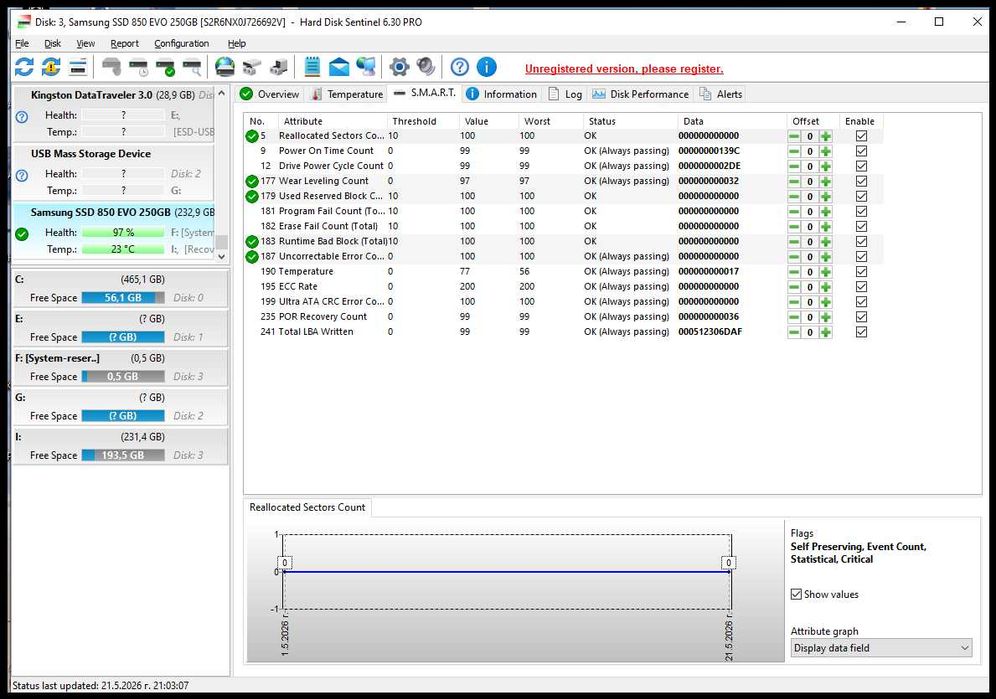996x699 pixels.
Task: Click the plus offset button for Wear Leveling Count
Action: [x=825, y=181]
